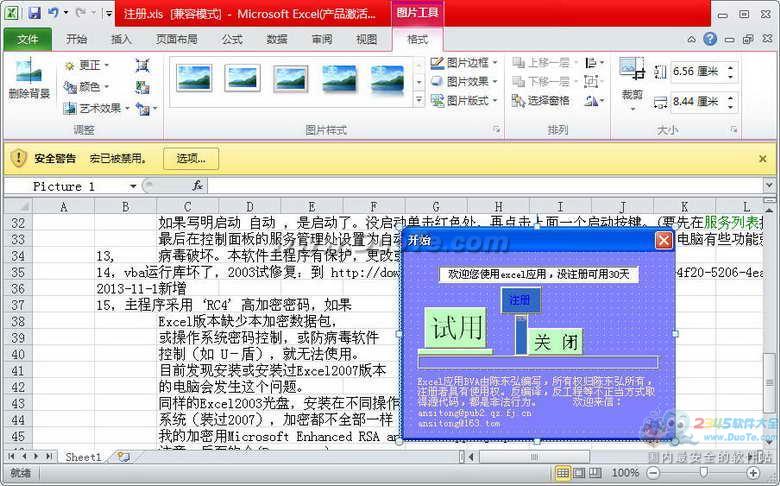Apply the second picture style thumbnail
The width and height of the screenshot is (780, 486).
pos(242,78)
